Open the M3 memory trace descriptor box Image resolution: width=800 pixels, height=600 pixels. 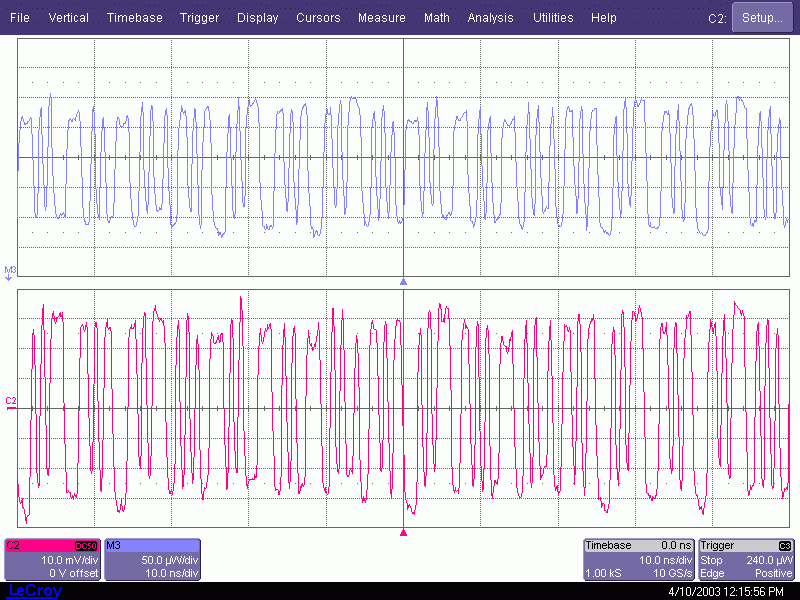[x=151, y=559]
